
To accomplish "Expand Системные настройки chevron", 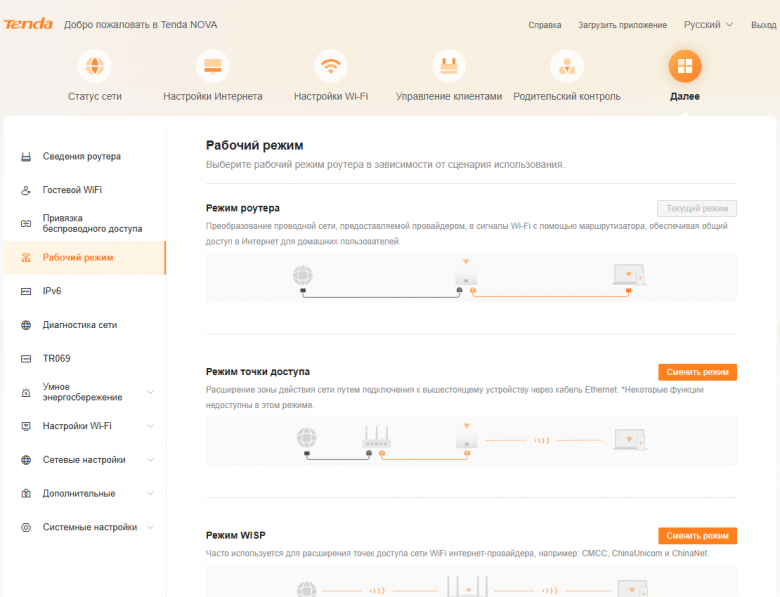I will 150,527.
